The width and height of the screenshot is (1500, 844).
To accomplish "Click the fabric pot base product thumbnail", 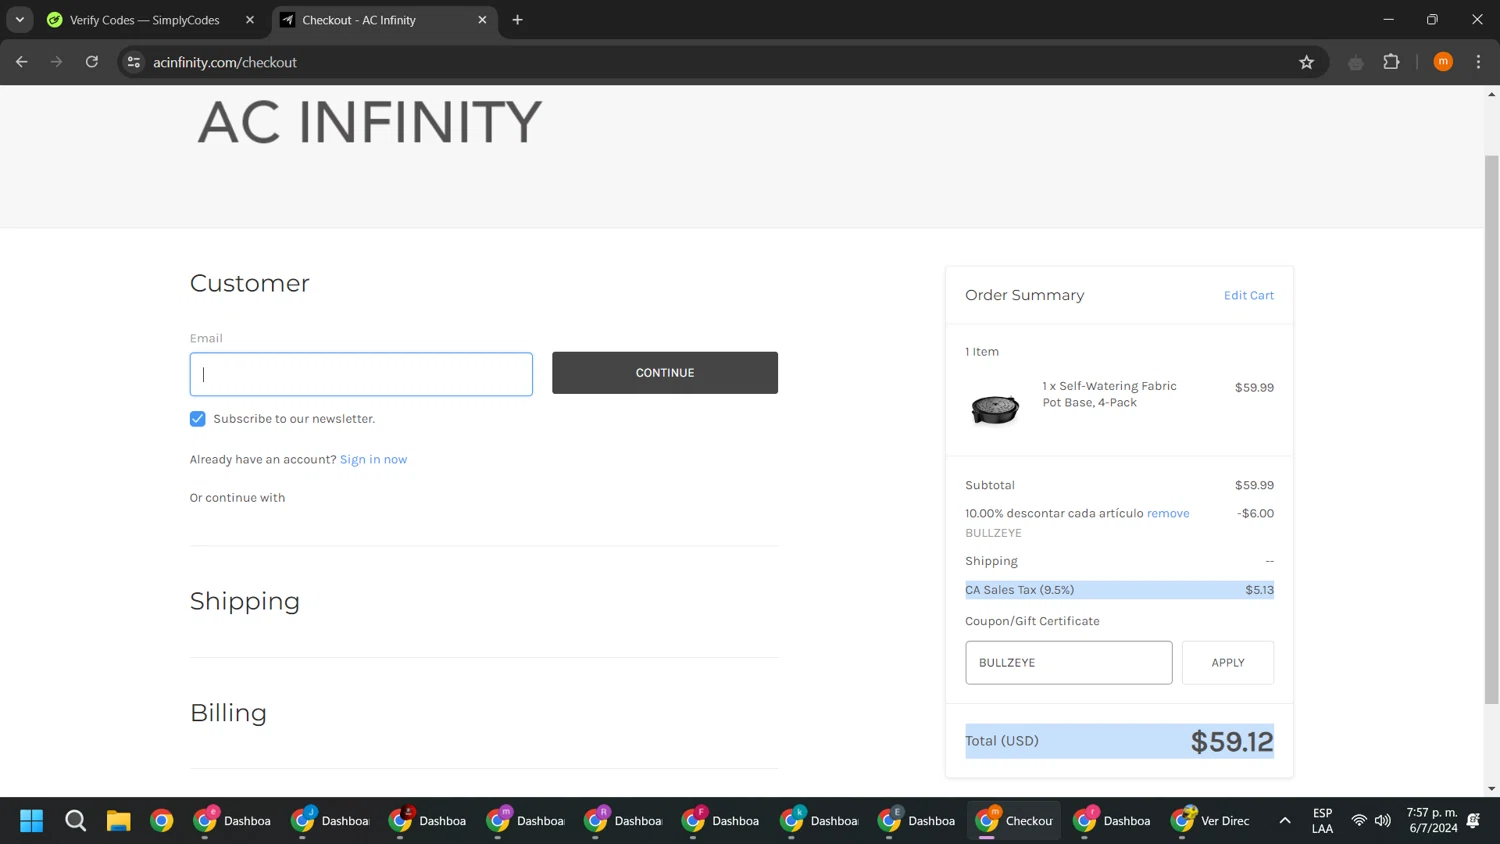I will [995, 408].
